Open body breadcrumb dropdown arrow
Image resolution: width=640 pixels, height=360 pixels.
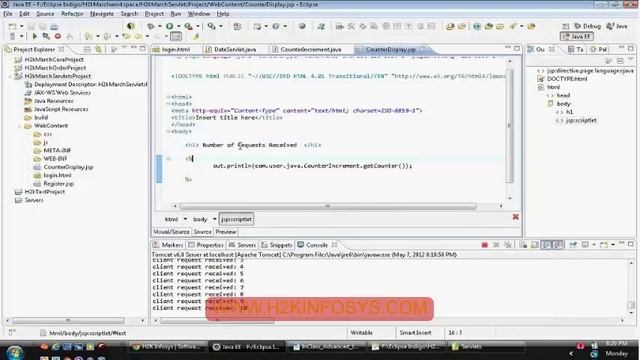[214, 219]
